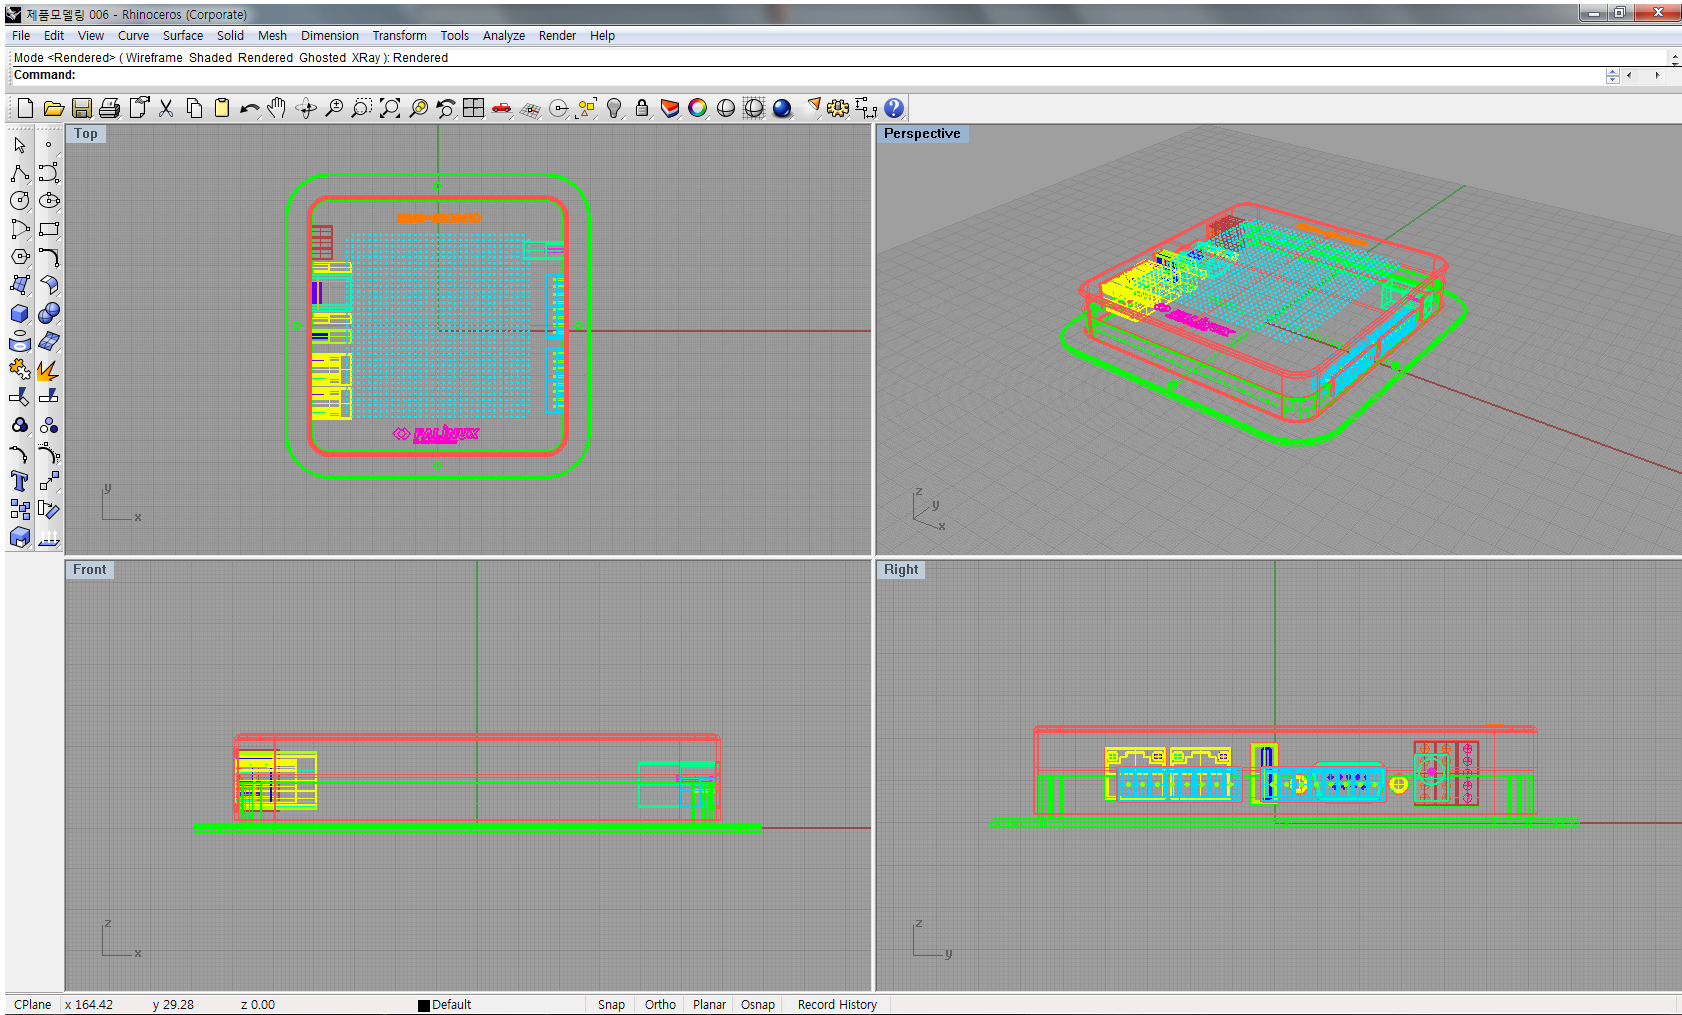
Task: Save the model with the floppy disk icon
Action: [82, 108]
